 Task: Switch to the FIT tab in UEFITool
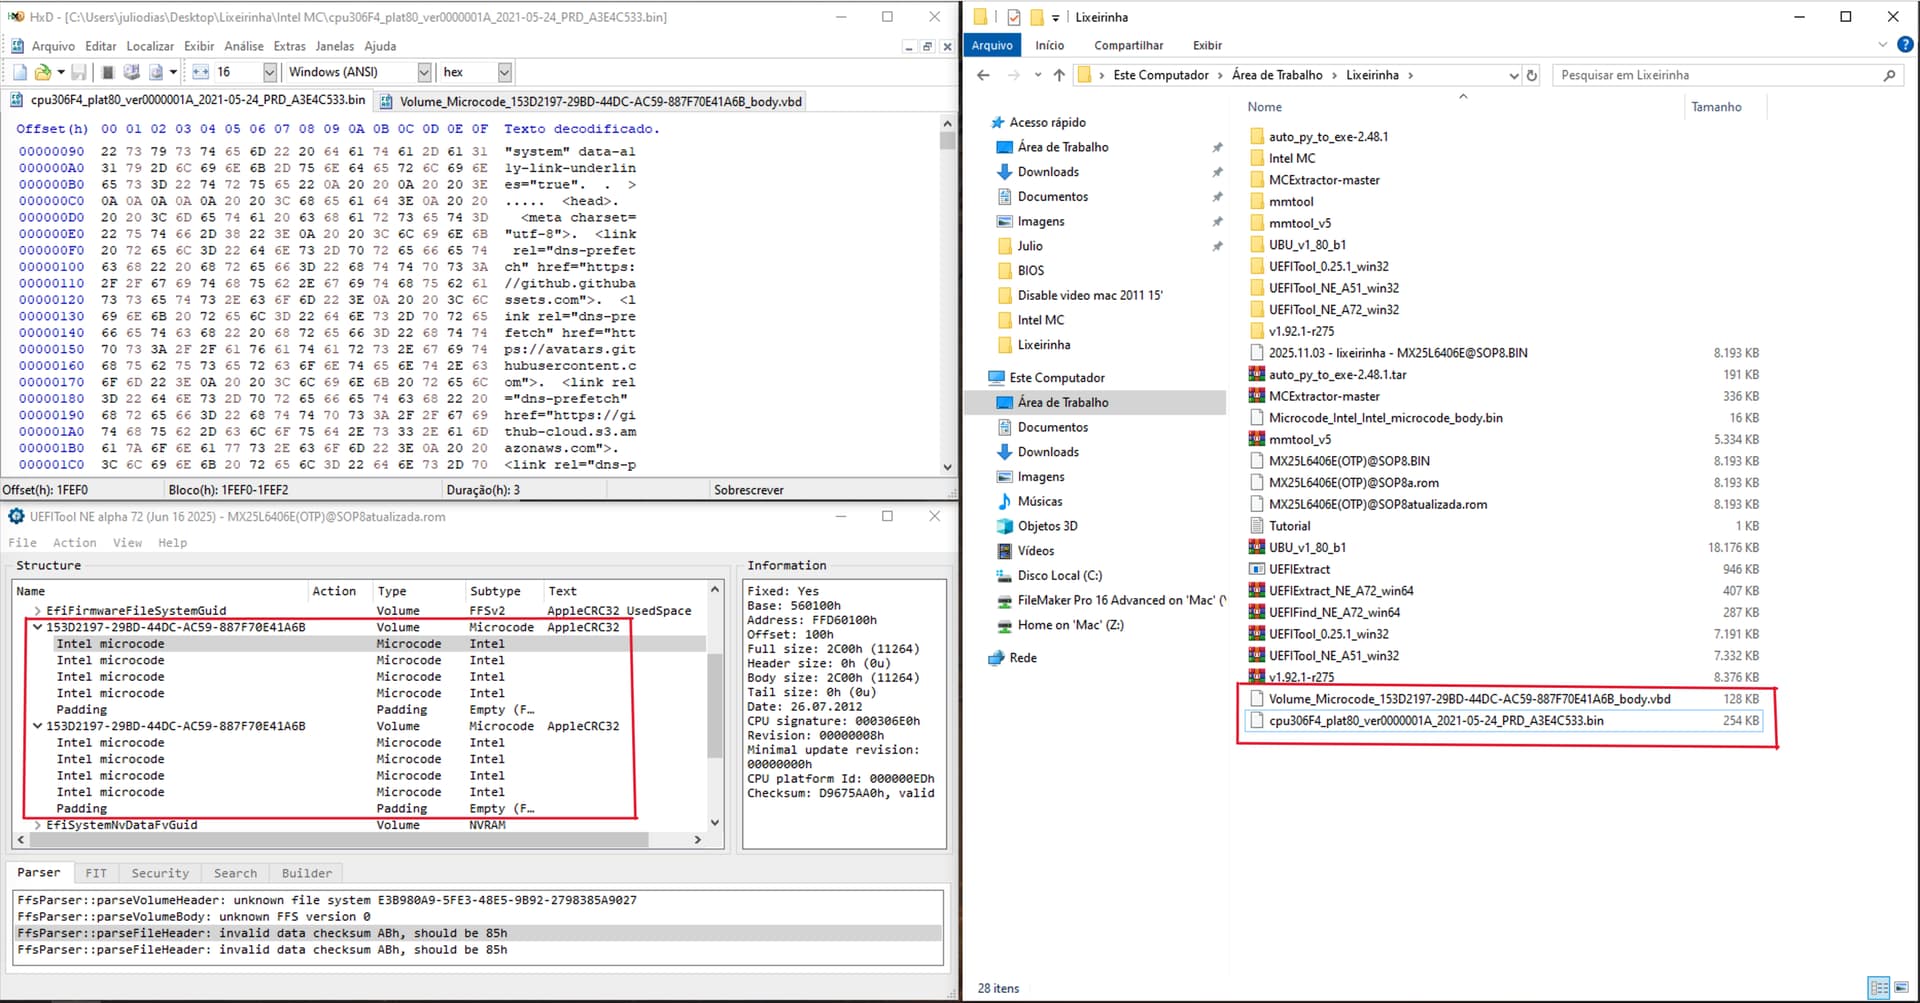[96, 873]
